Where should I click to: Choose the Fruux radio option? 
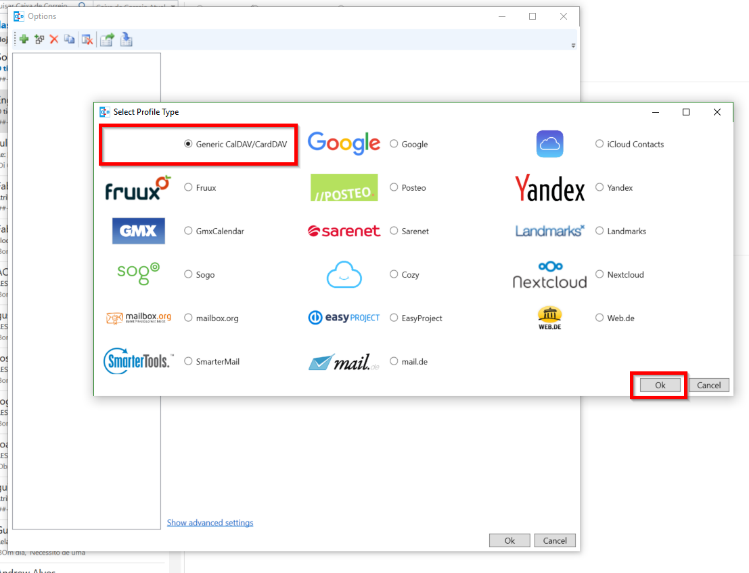click(x=188, y=187)
